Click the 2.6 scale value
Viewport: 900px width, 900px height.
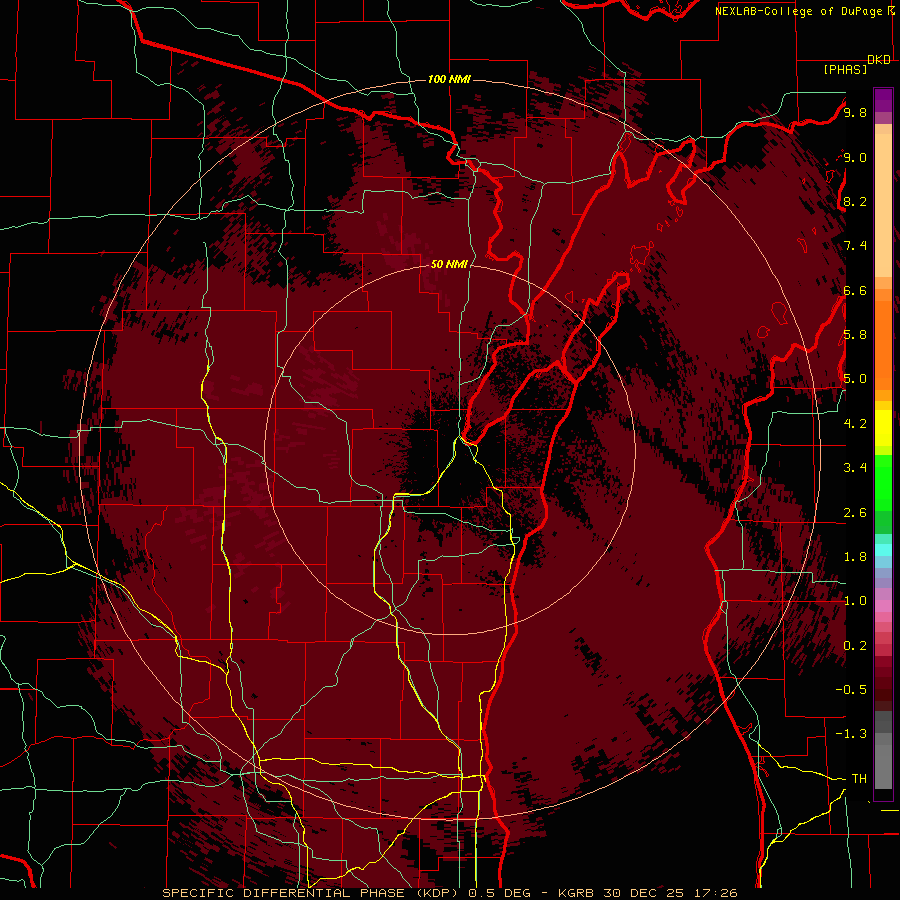(855, 513)
